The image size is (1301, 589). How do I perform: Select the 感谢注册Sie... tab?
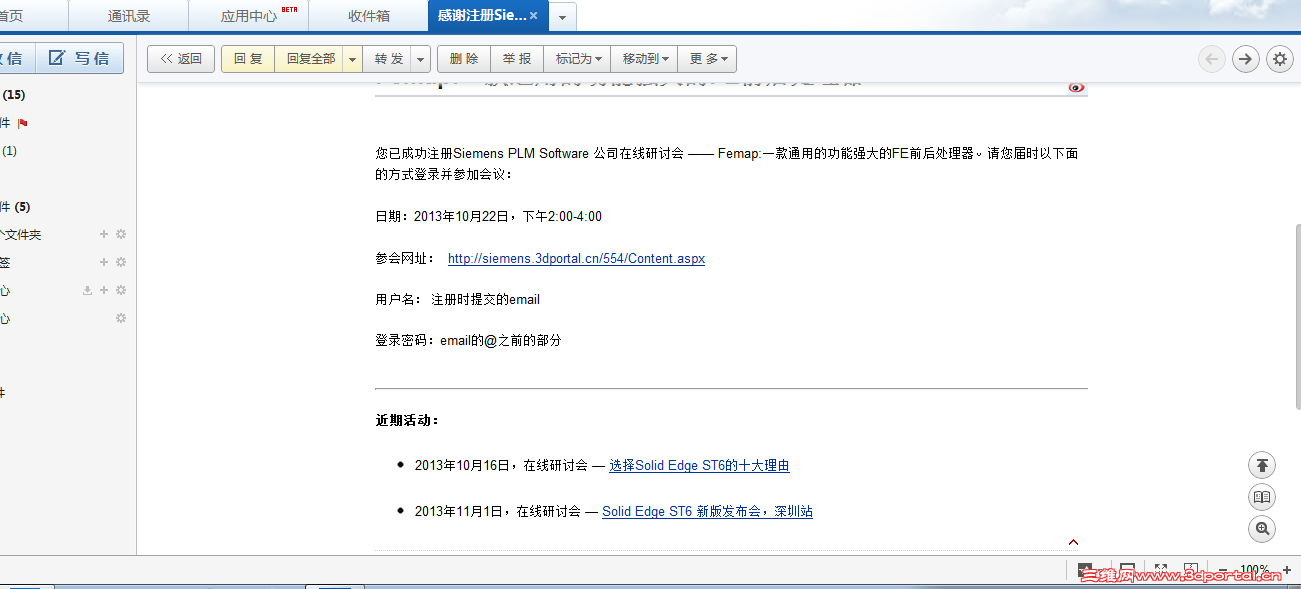pos(482,16)
